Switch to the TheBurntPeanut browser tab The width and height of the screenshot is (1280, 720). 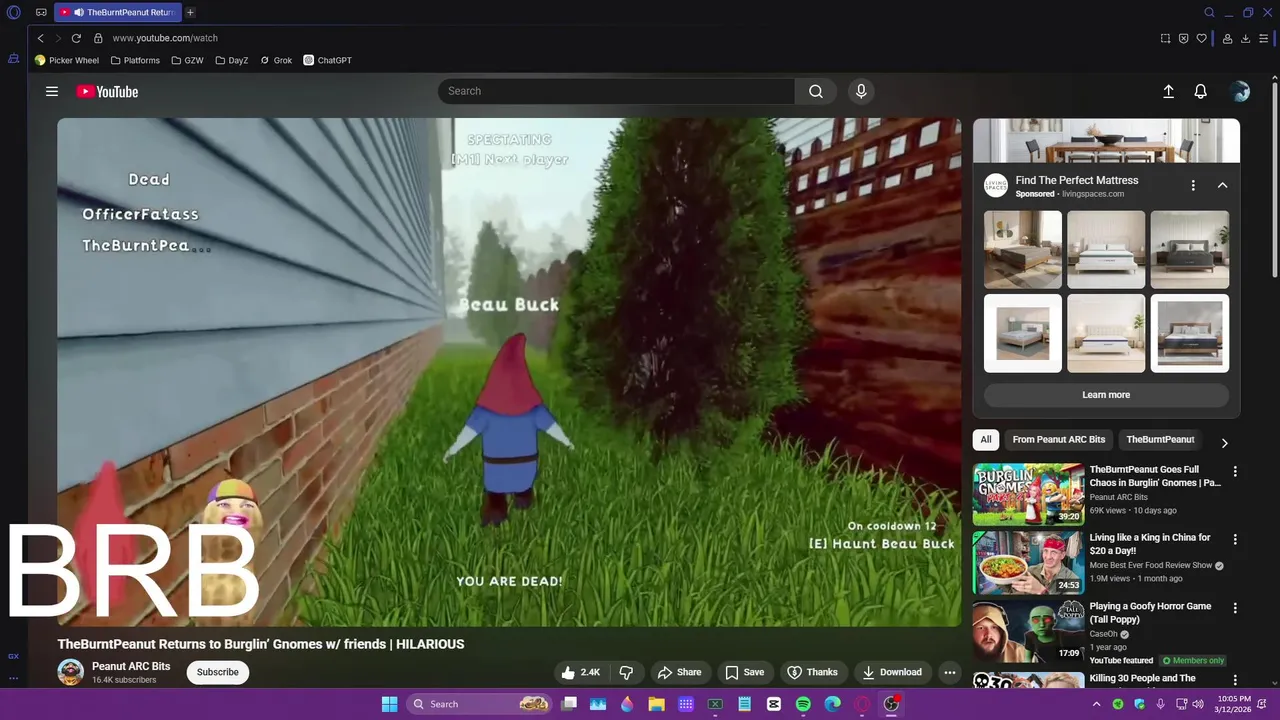tap(117, 13)
